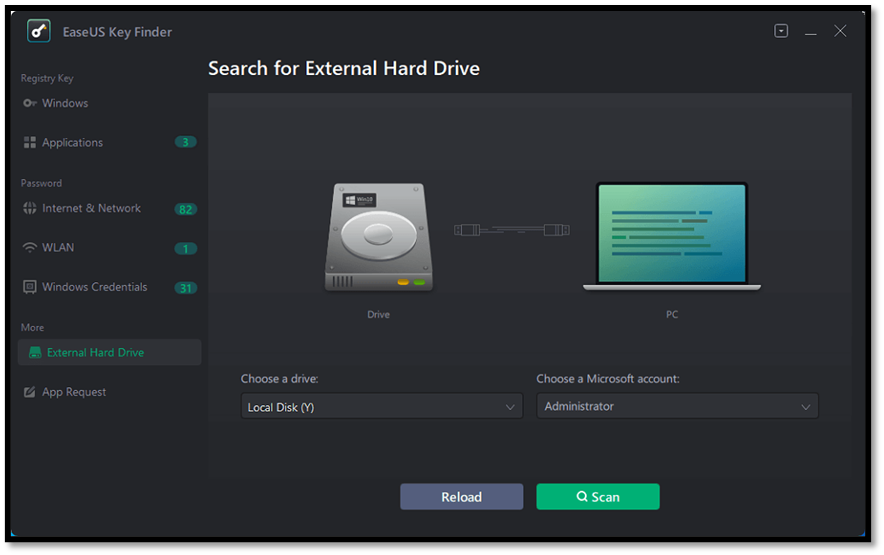Click the 'Password' sidebar heading
Screen dimensions: 884x555
pyautogui.click(x=41, y=183)
